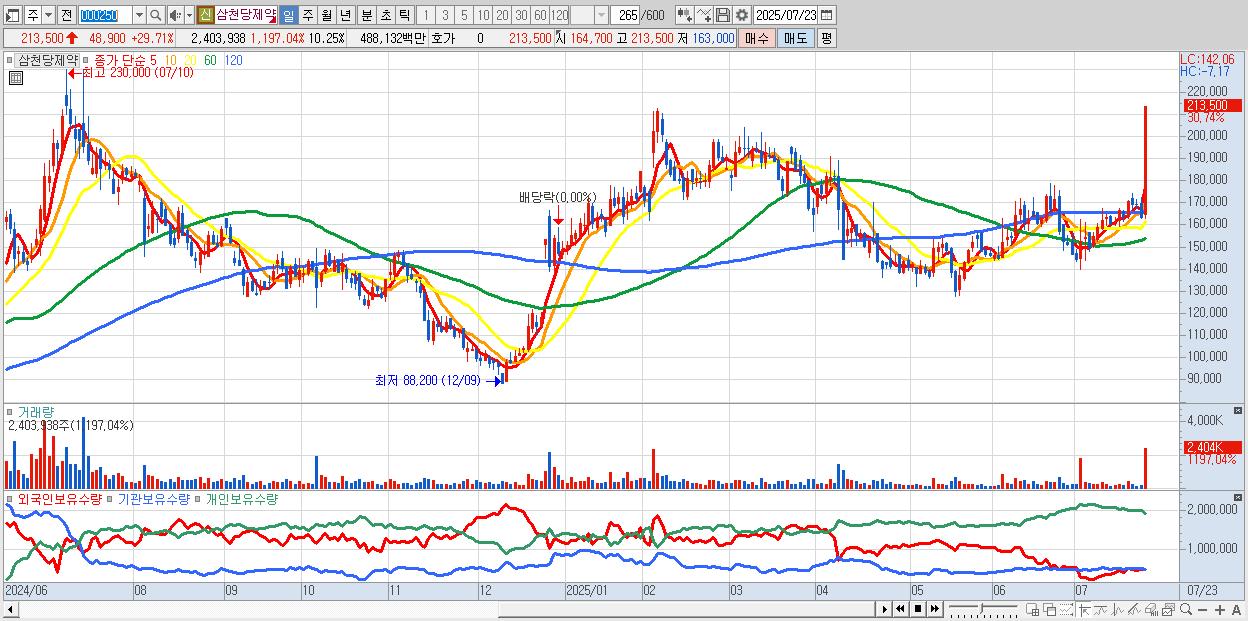Click the olive '신' badge icon
The width and height of the screenshot is (1248, 621).
tap(205, 15)
